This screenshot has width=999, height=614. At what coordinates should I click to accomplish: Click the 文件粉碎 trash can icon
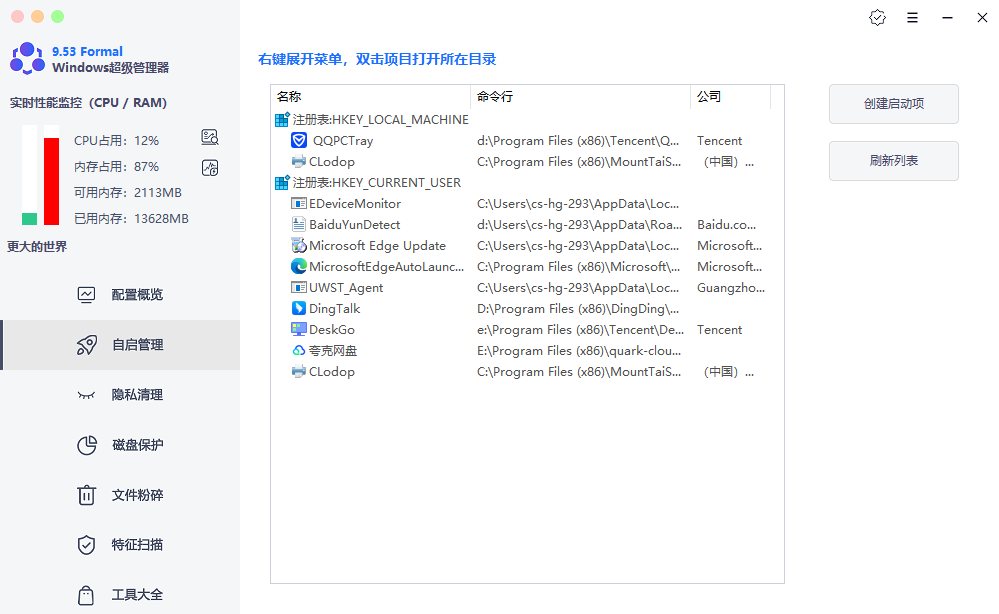(x=86, y=495)
